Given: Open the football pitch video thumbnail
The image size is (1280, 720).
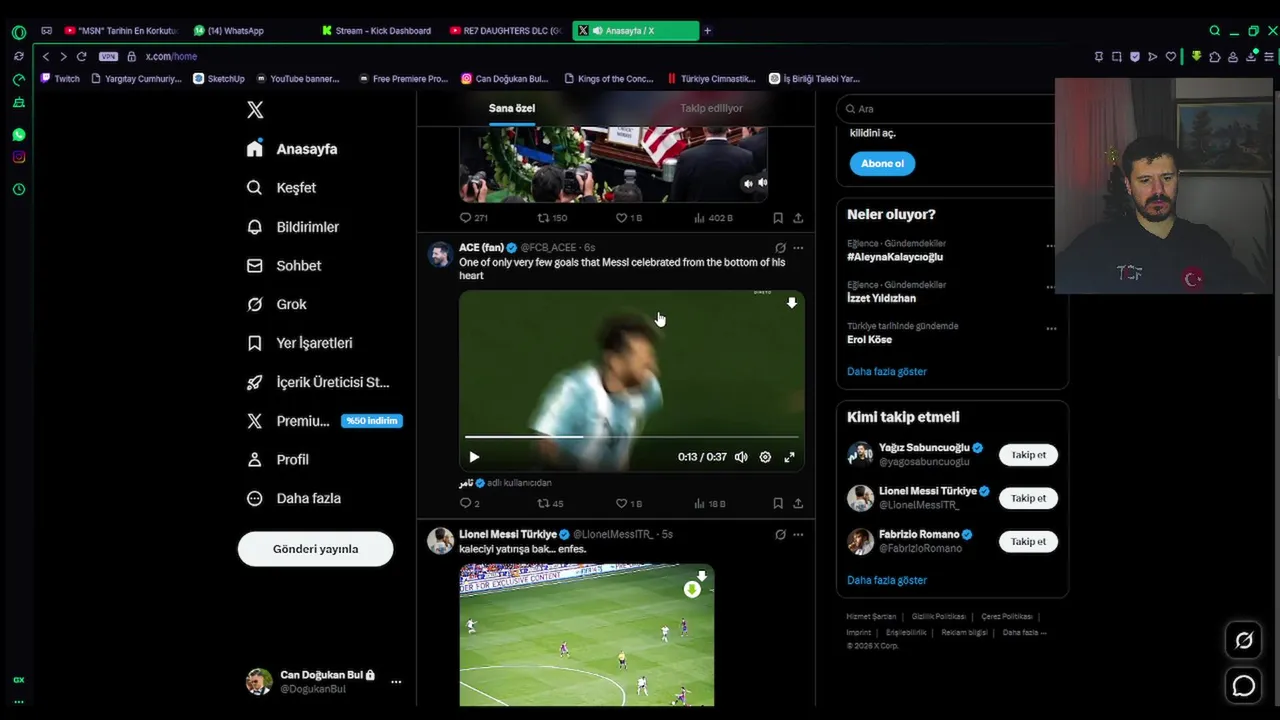Looking at the screenshot, I should point(587,635).
